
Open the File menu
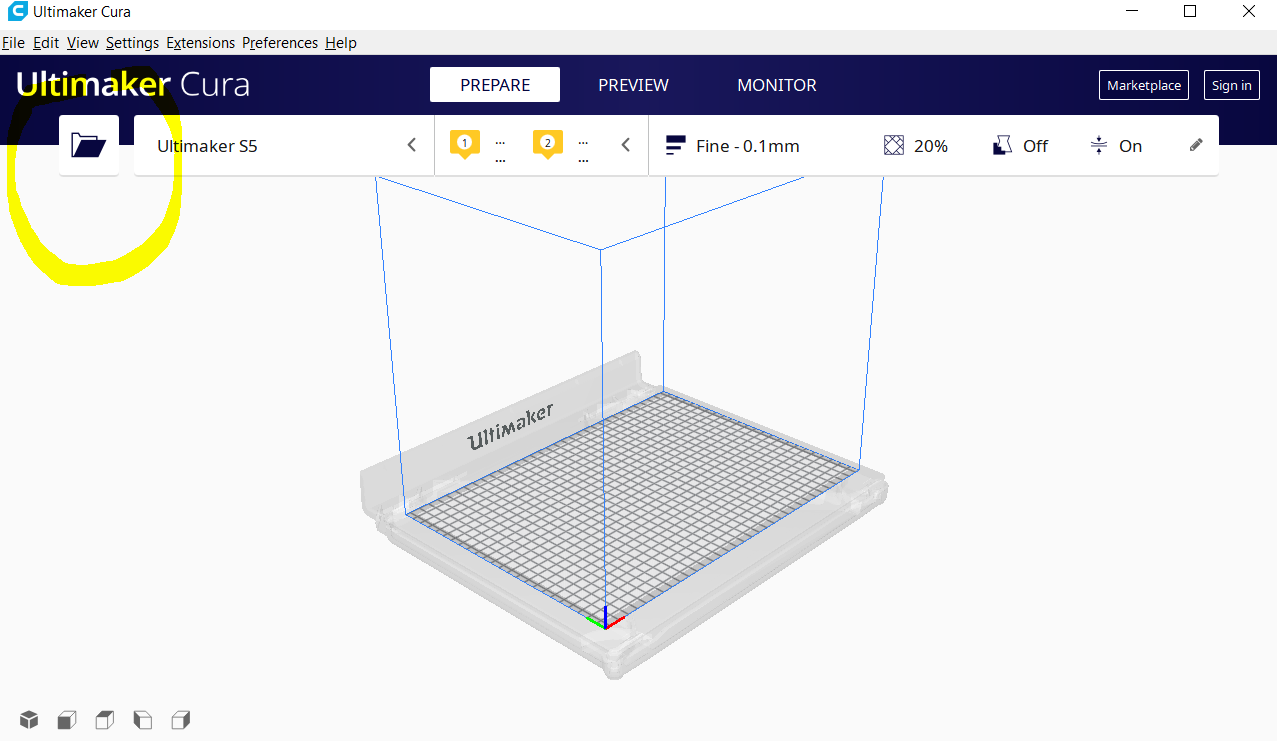[x=13, y=43]
